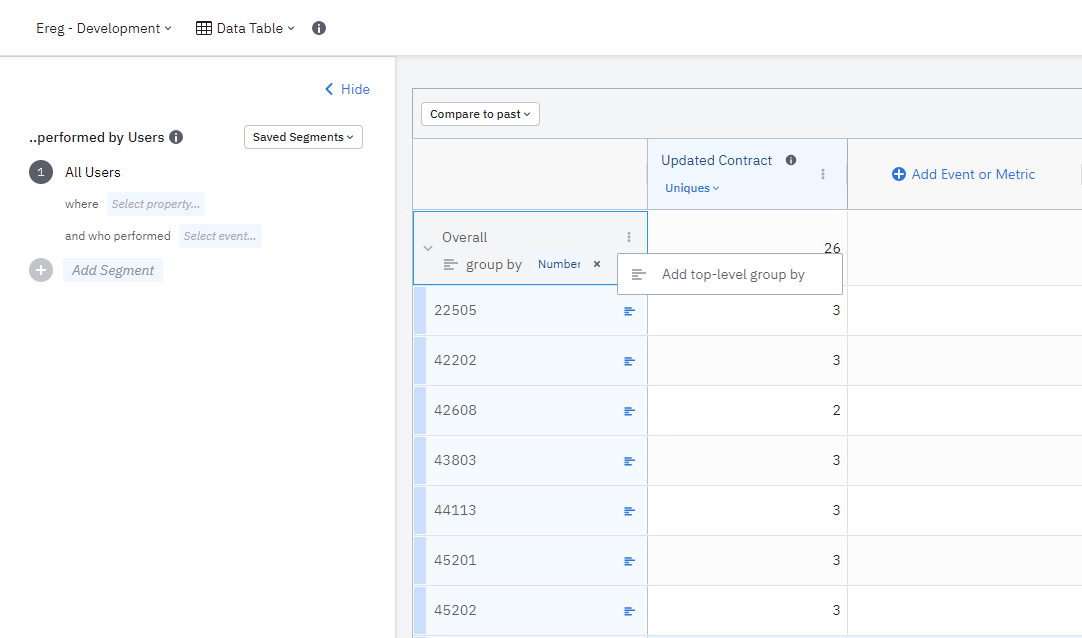Screen dimensions: 1082x638
Task: Open the Ereg - Development project dropdown
Action: [103, 28]
